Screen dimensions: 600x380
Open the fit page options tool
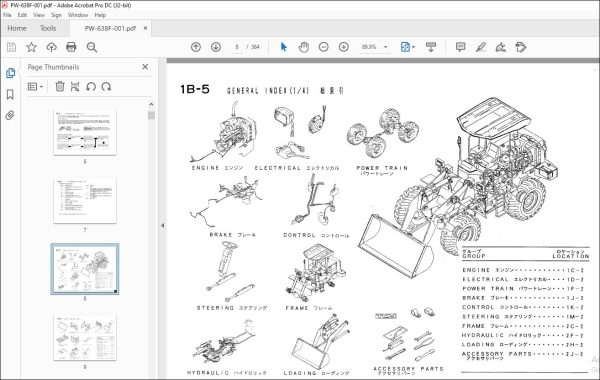pos(405,47)
